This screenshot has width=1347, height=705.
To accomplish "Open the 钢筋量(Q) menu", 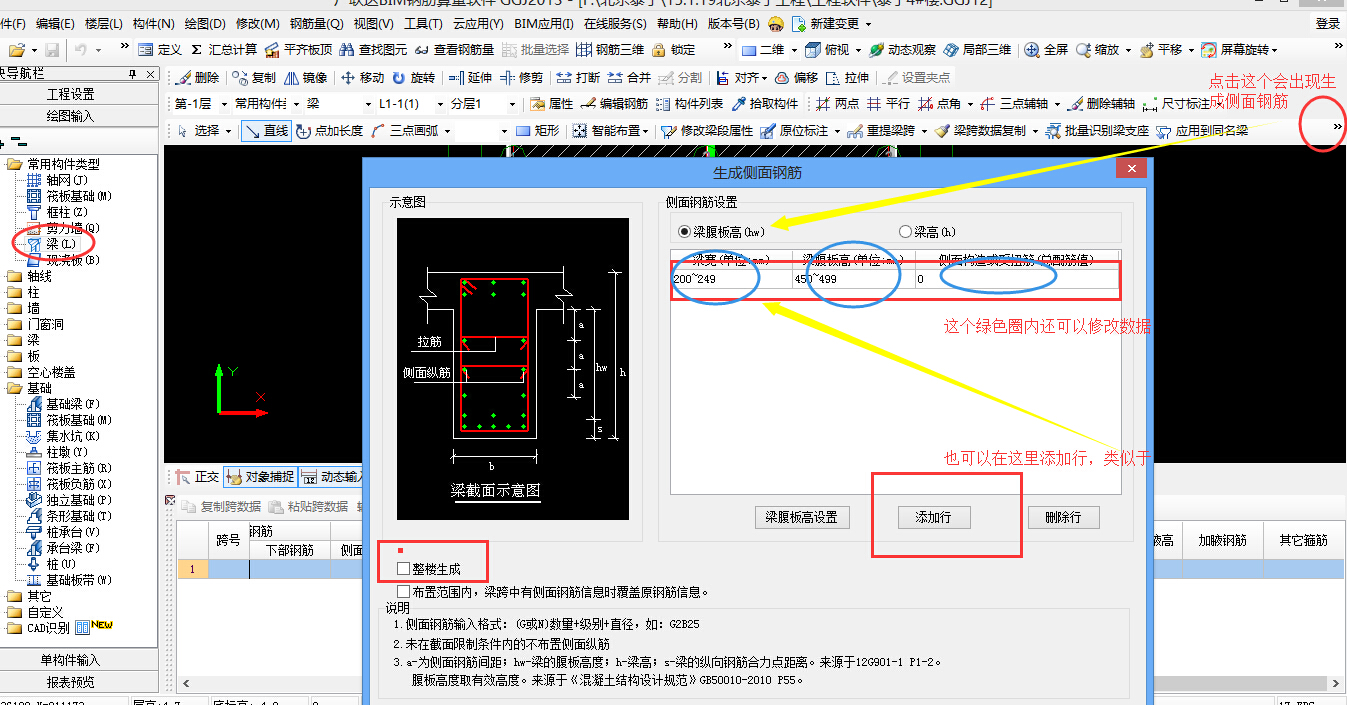I will [316, 23].
